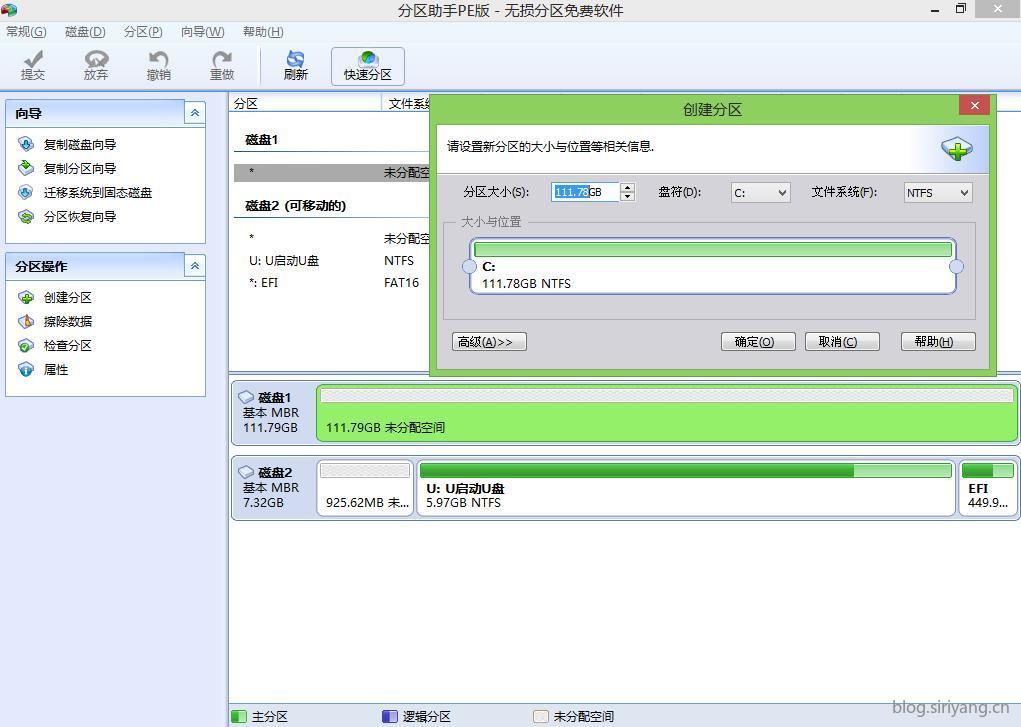Collapse the 分区操作 panel
Screen dimensions: 1021x727
[194, 266]
